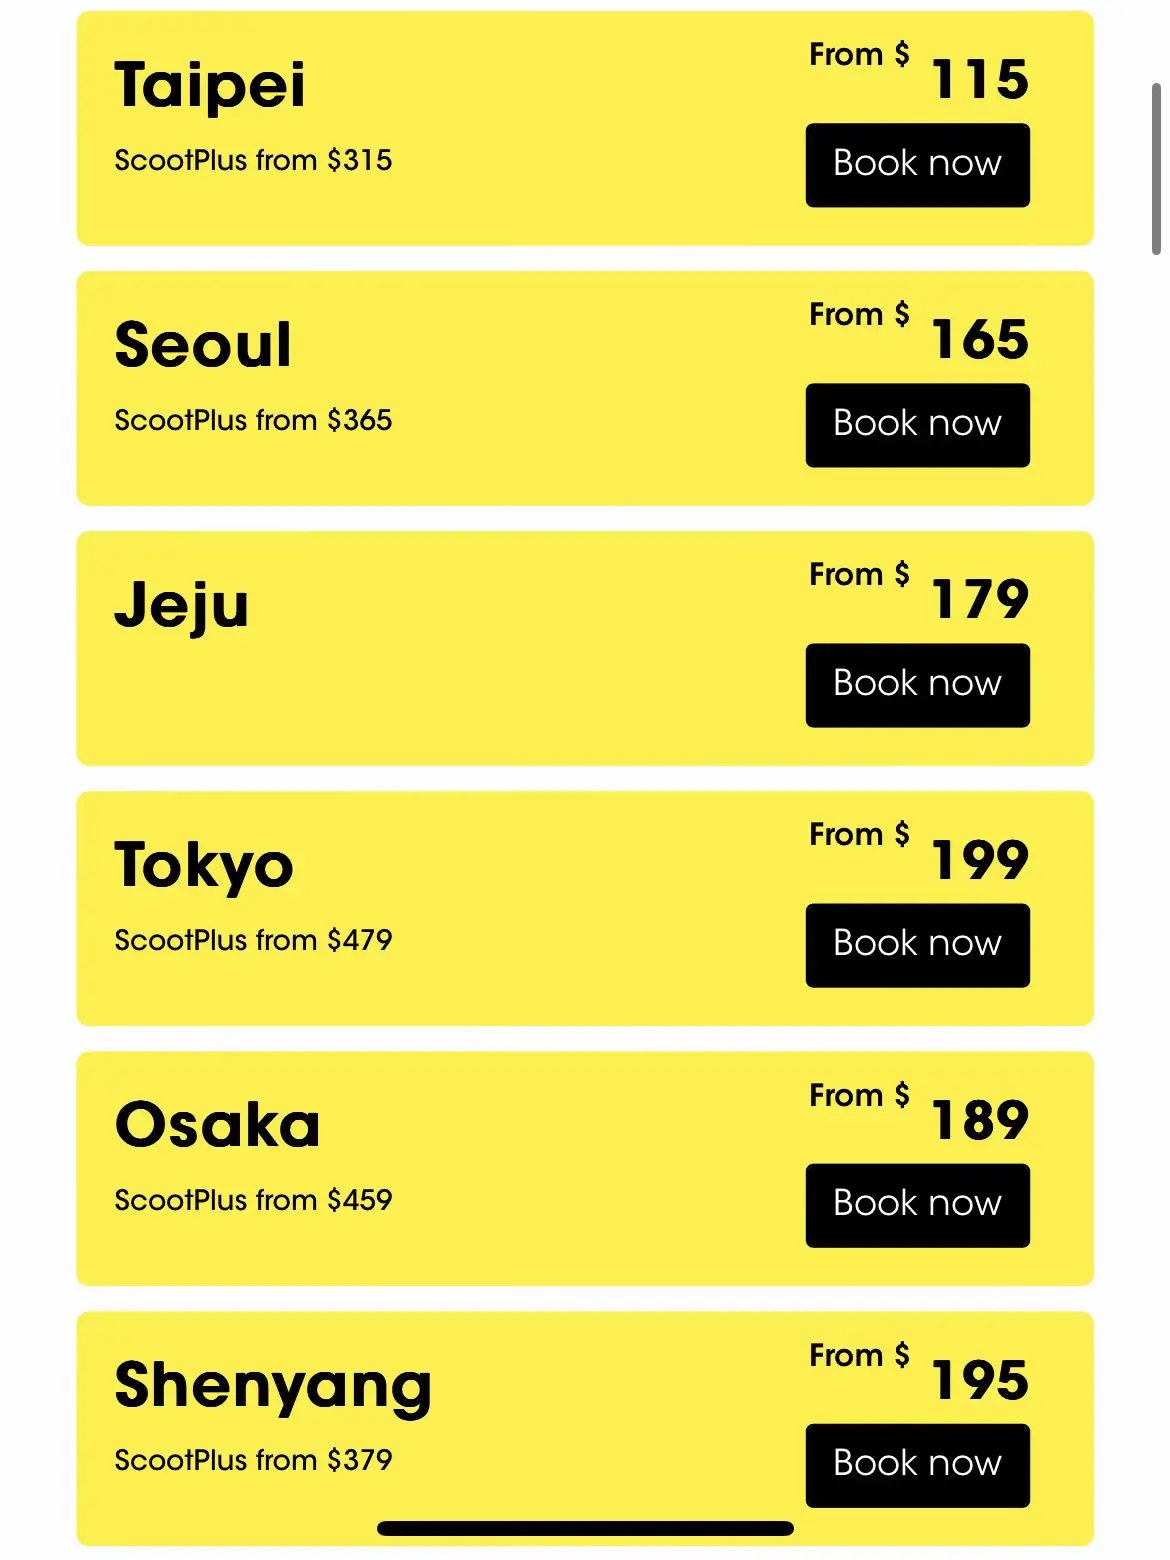Viewport: 1170px width, 1560px height.
Task: Select the Osaka destination title
Action: click(x=217, y=1124)
